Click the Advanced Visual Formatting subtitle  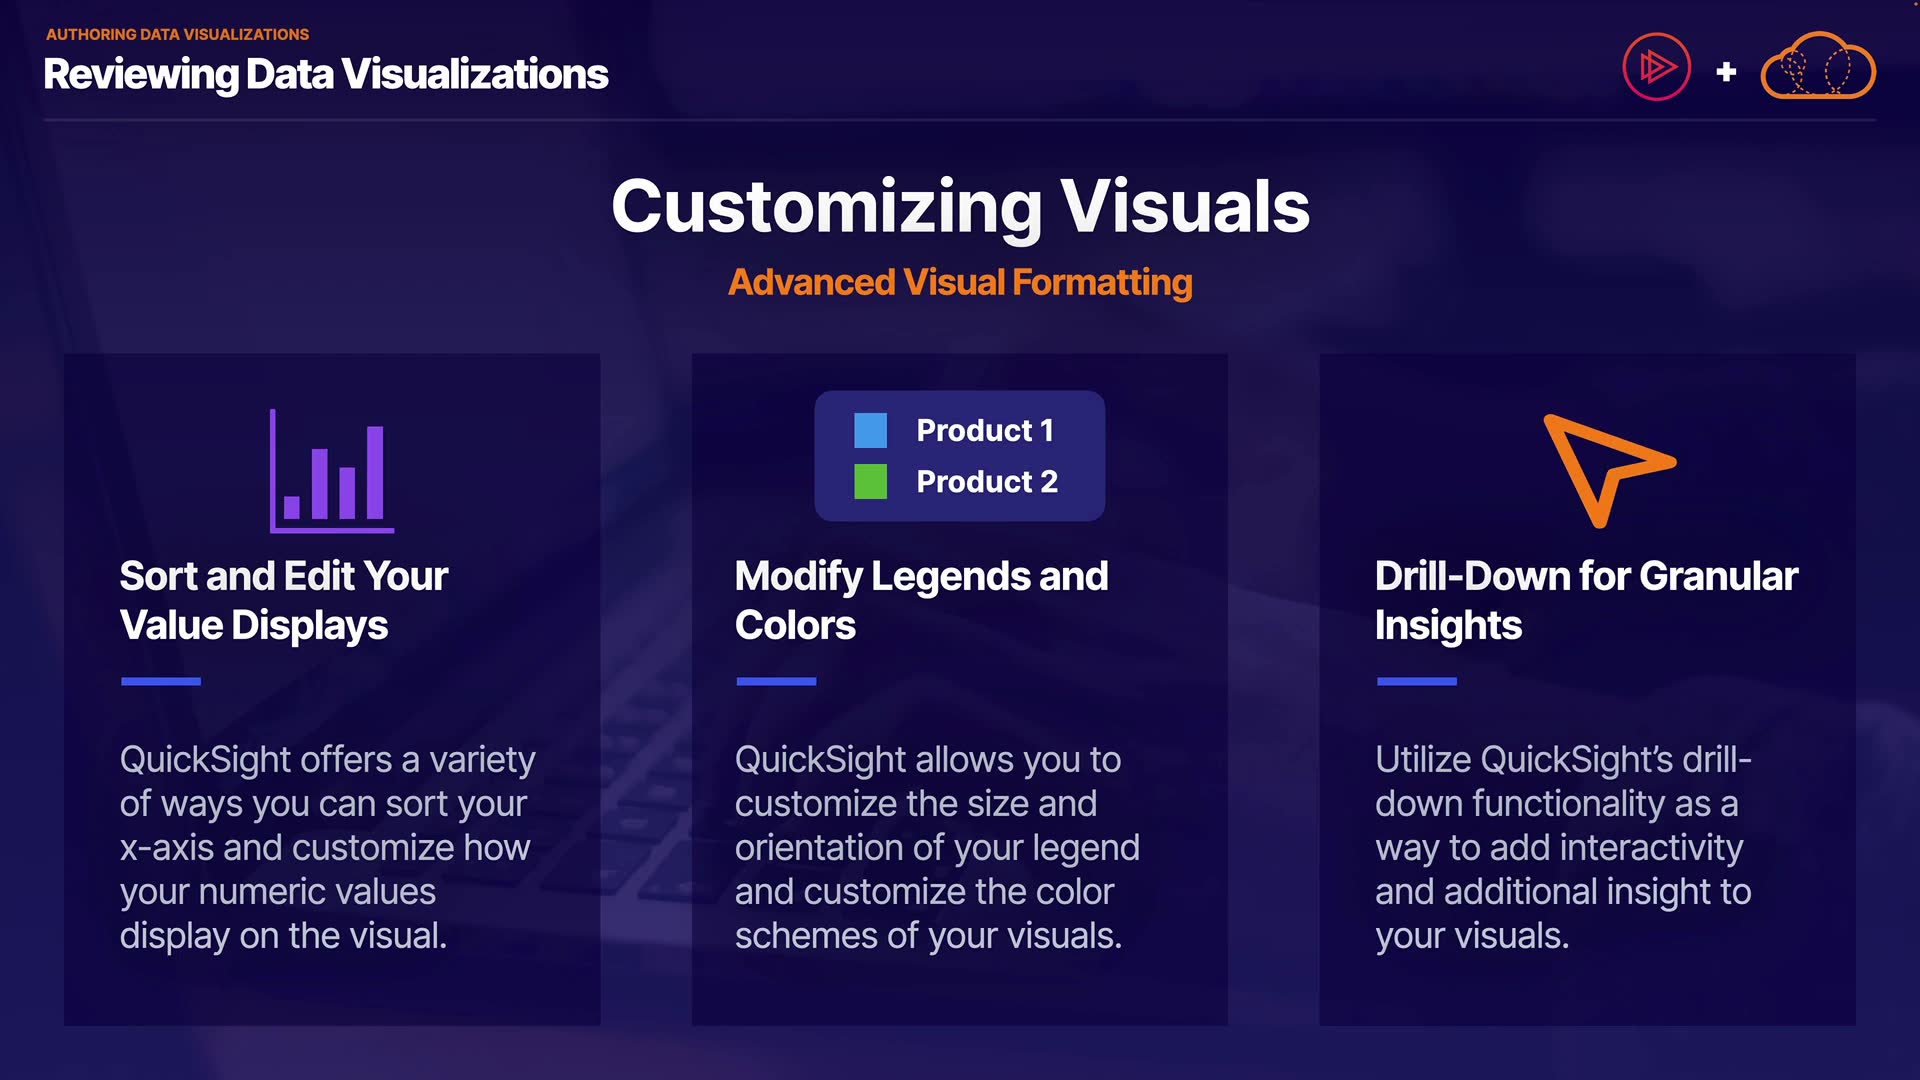pos(960,283)
